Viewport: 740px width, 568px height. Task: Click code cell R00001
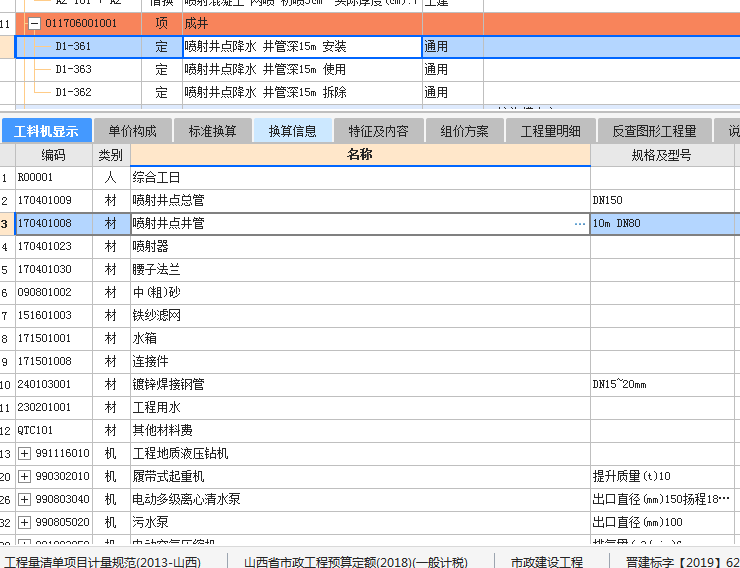[54, 178]
